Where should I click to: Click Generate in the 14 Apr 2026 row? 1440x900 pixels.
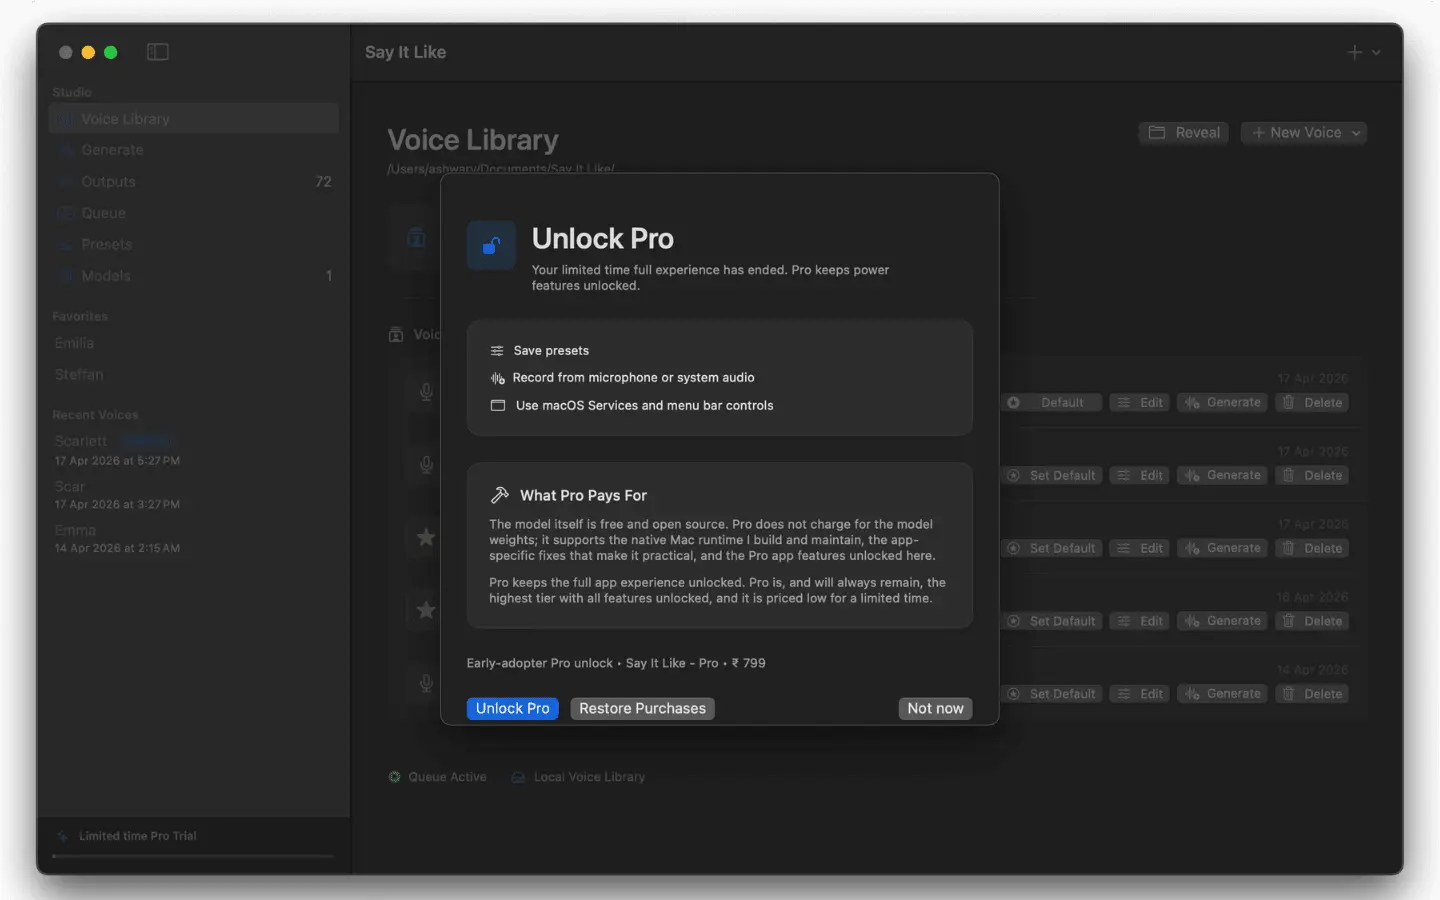[x=1223, y=694]
